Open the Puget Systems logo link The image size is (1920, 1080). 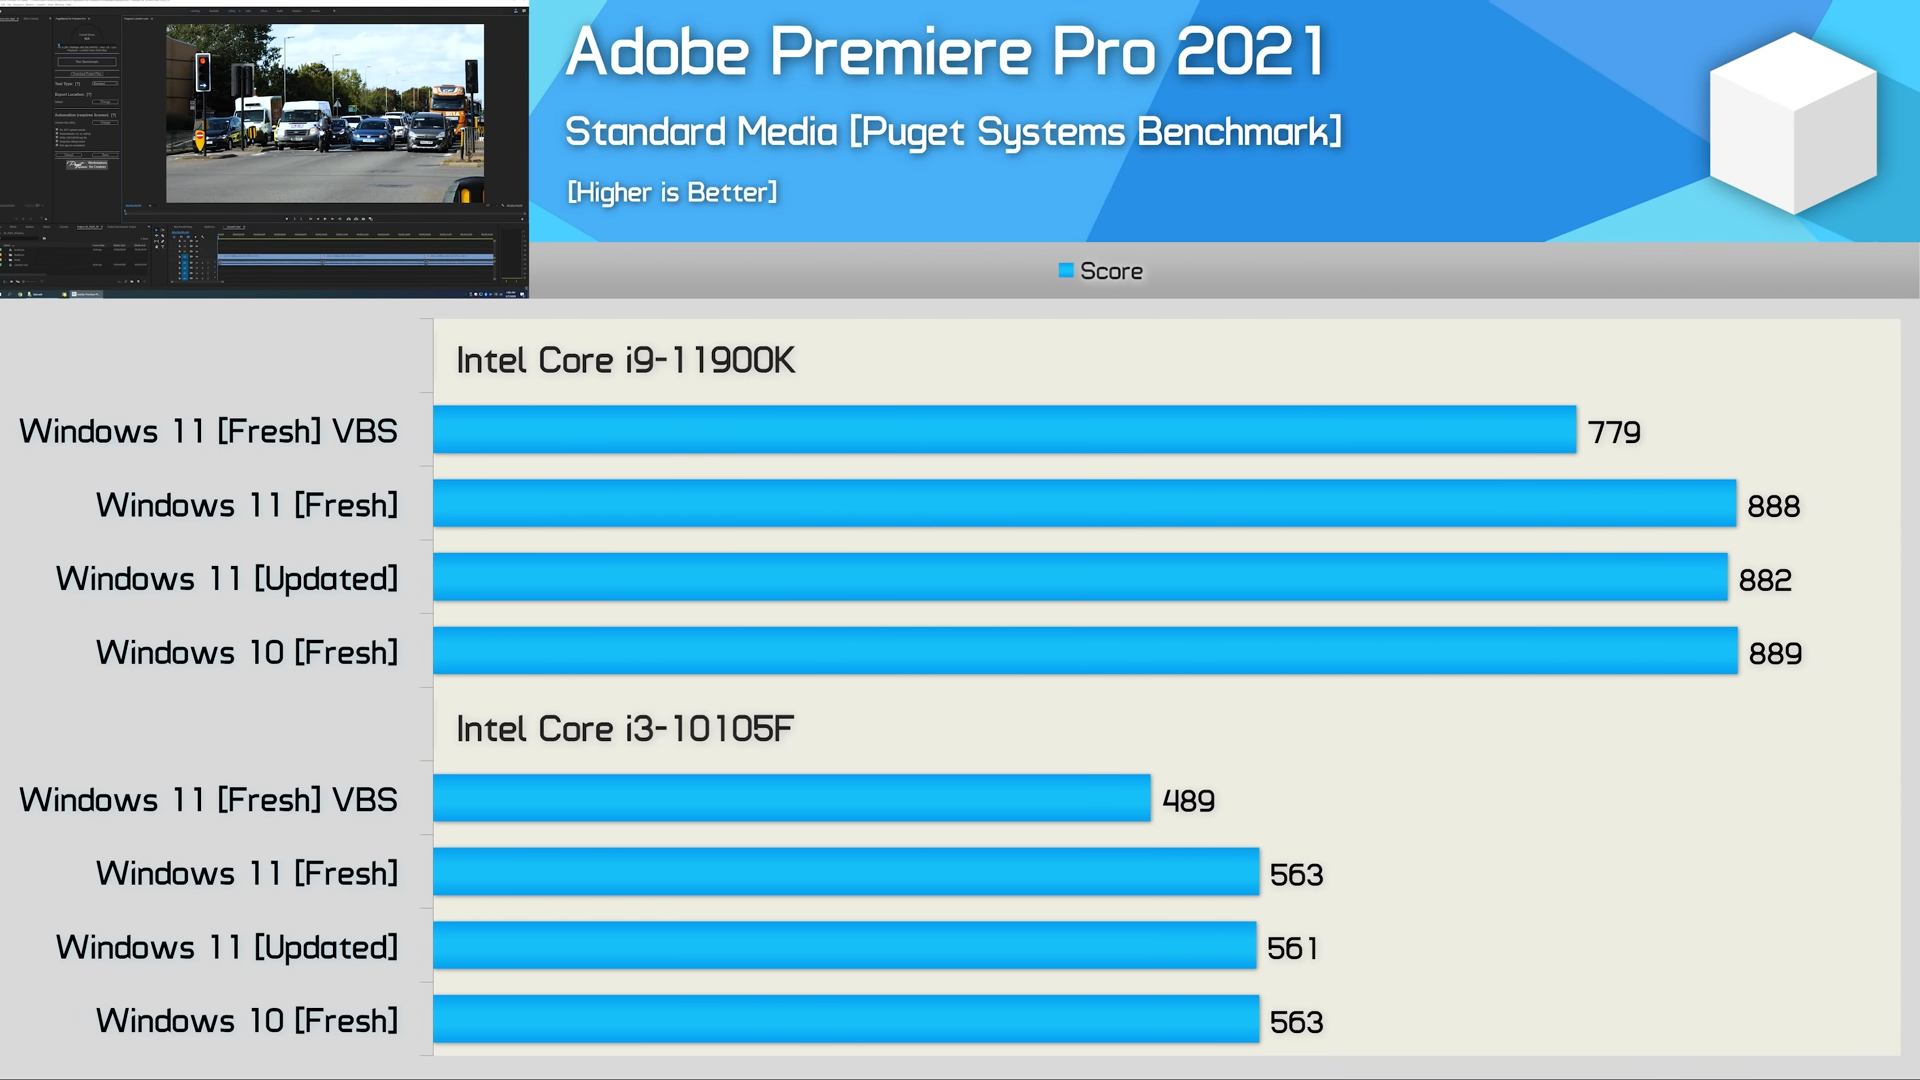87,165
